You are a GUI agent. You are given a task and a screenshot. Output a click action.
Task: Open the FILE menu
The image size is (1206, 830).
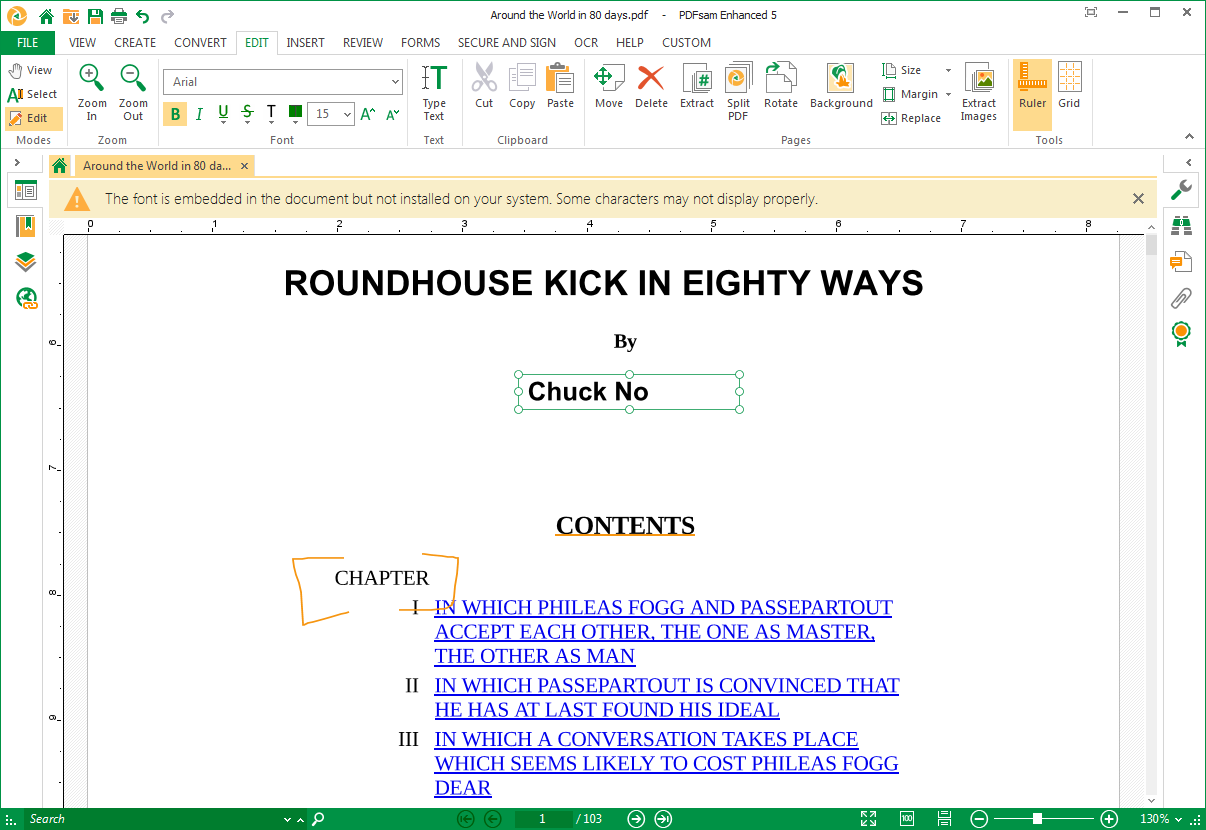[x=28, y=43]
